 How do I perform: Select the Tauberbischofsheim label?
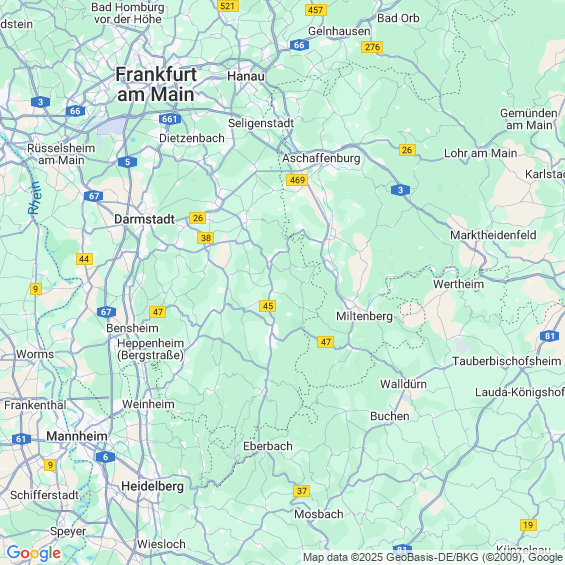[x=507, y=361]
